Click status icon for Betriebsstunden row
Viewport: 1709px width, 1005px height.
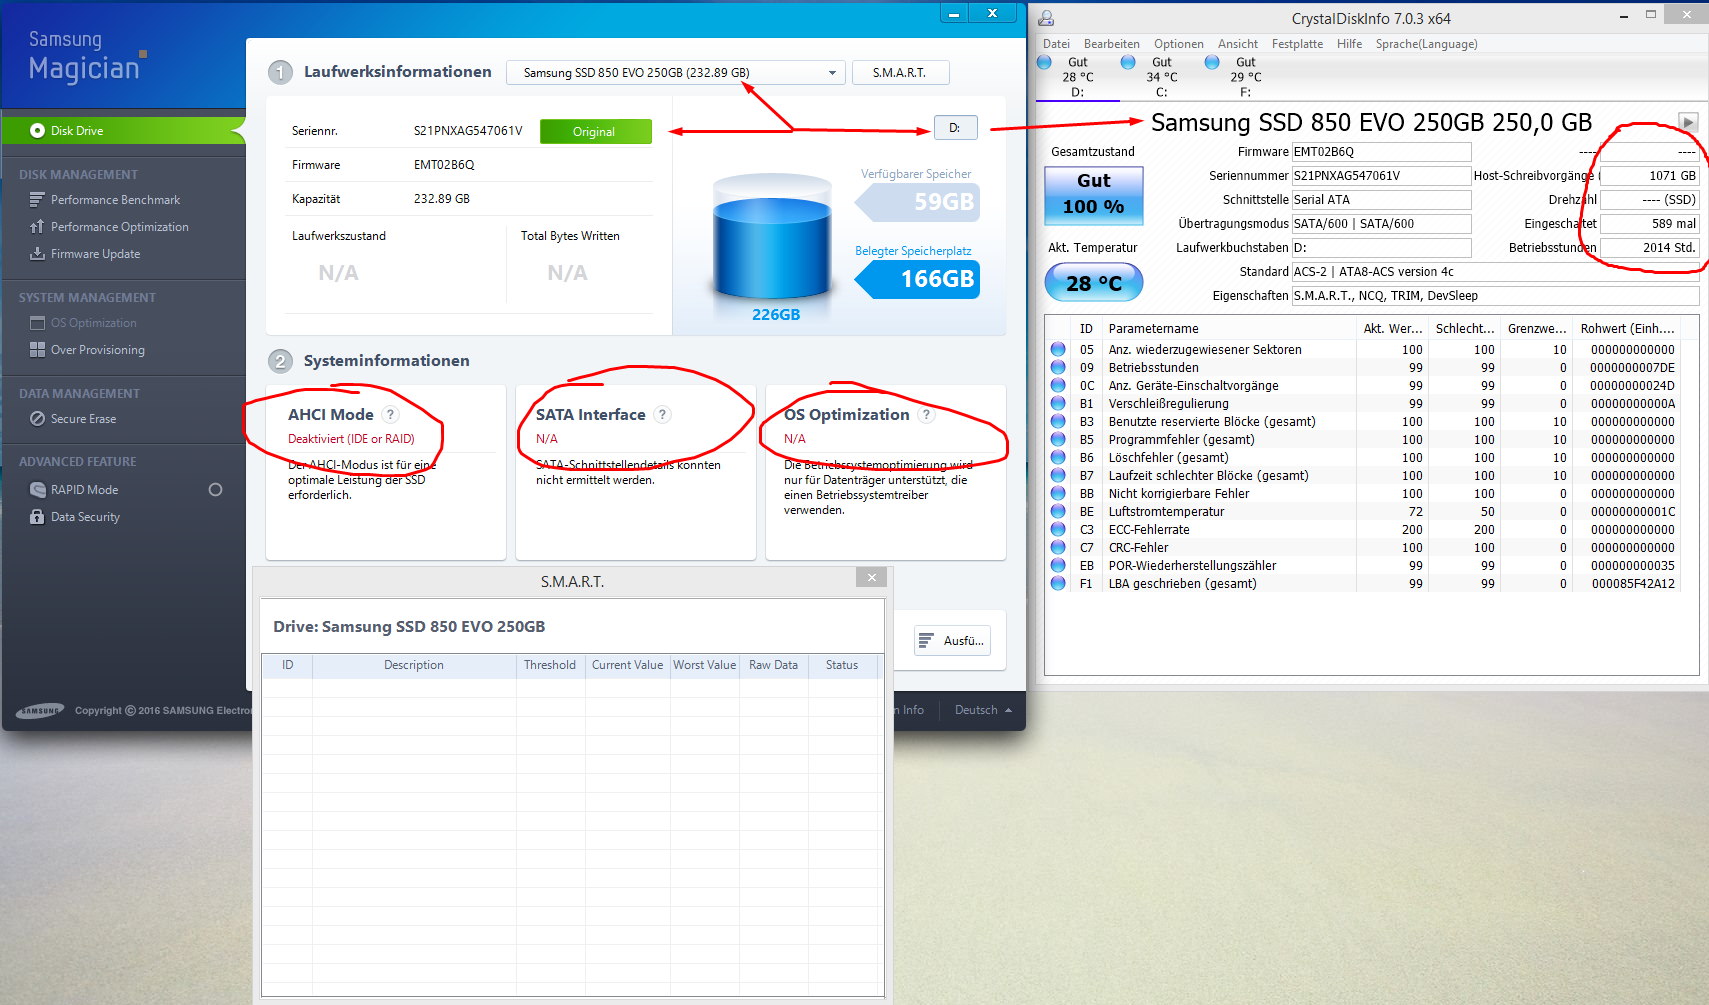click(1058, 368)
